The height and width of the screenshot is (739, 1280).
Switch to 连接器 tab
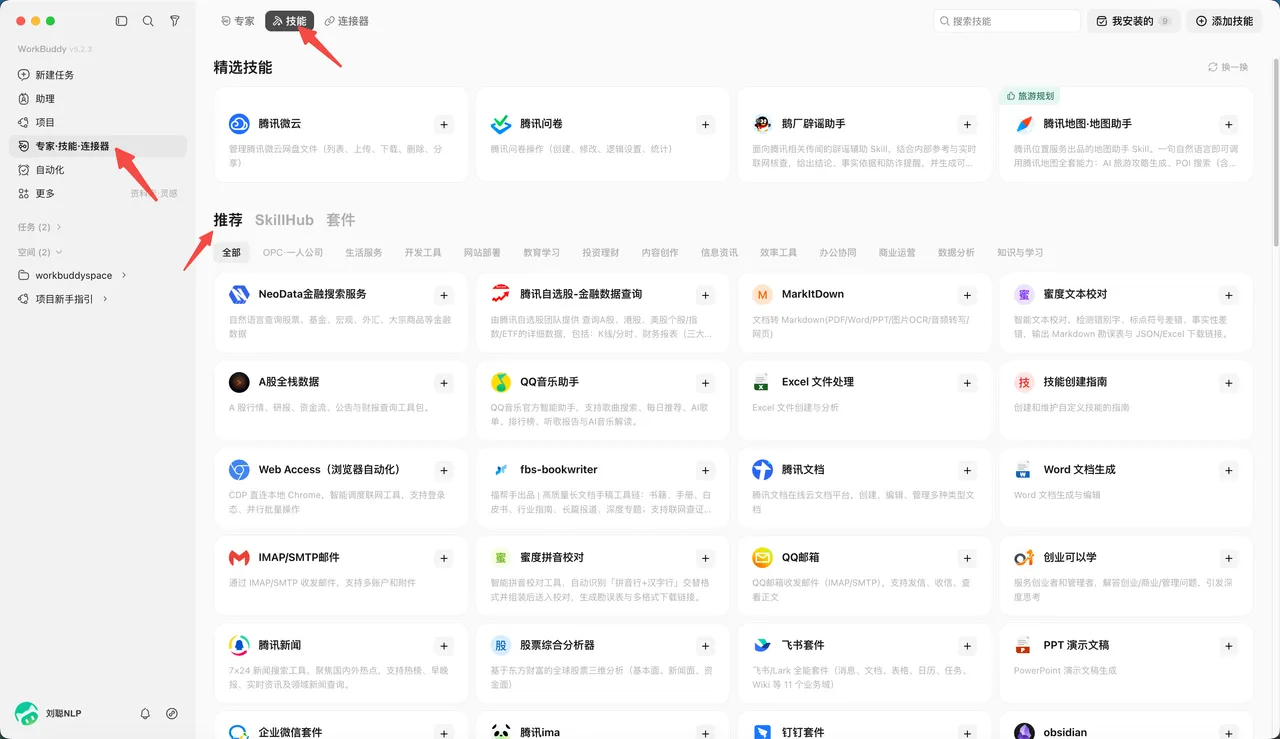[347, 21]
